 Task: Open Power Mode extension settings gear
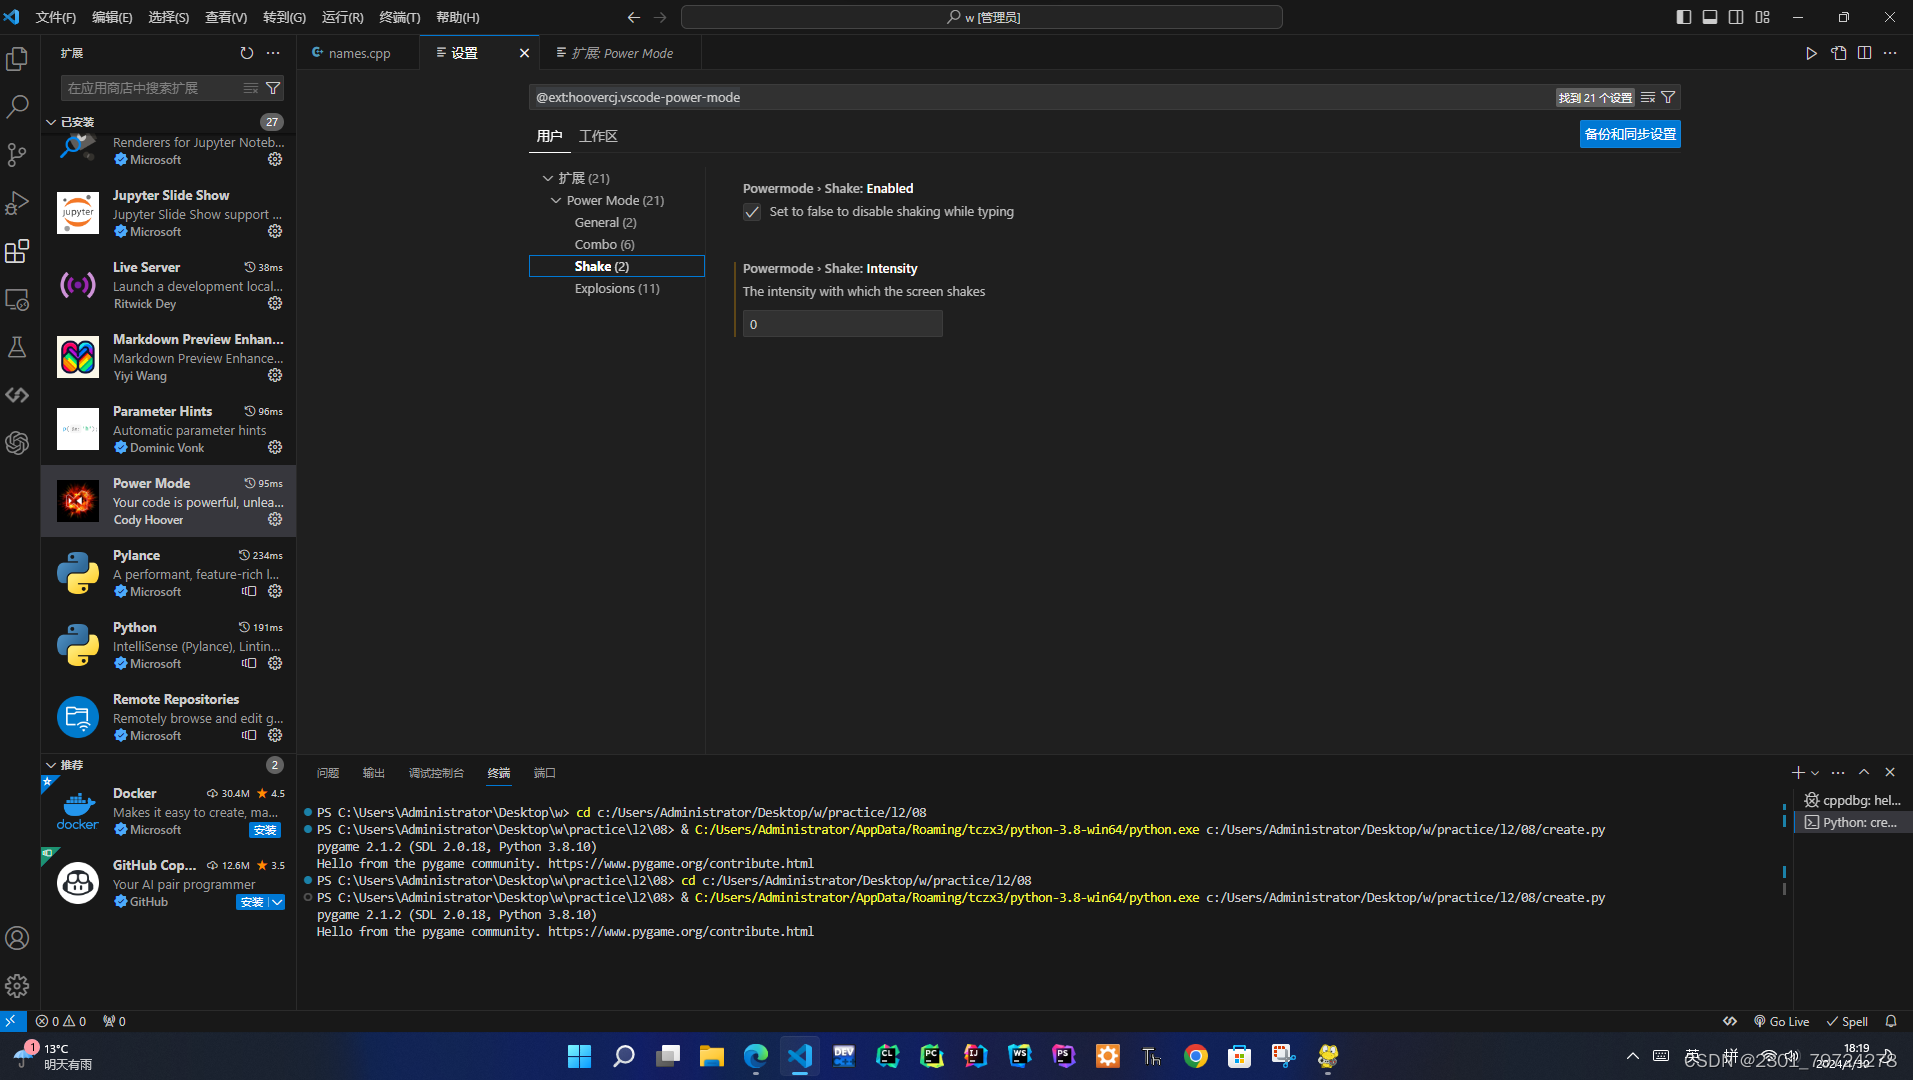click(274, 519)
